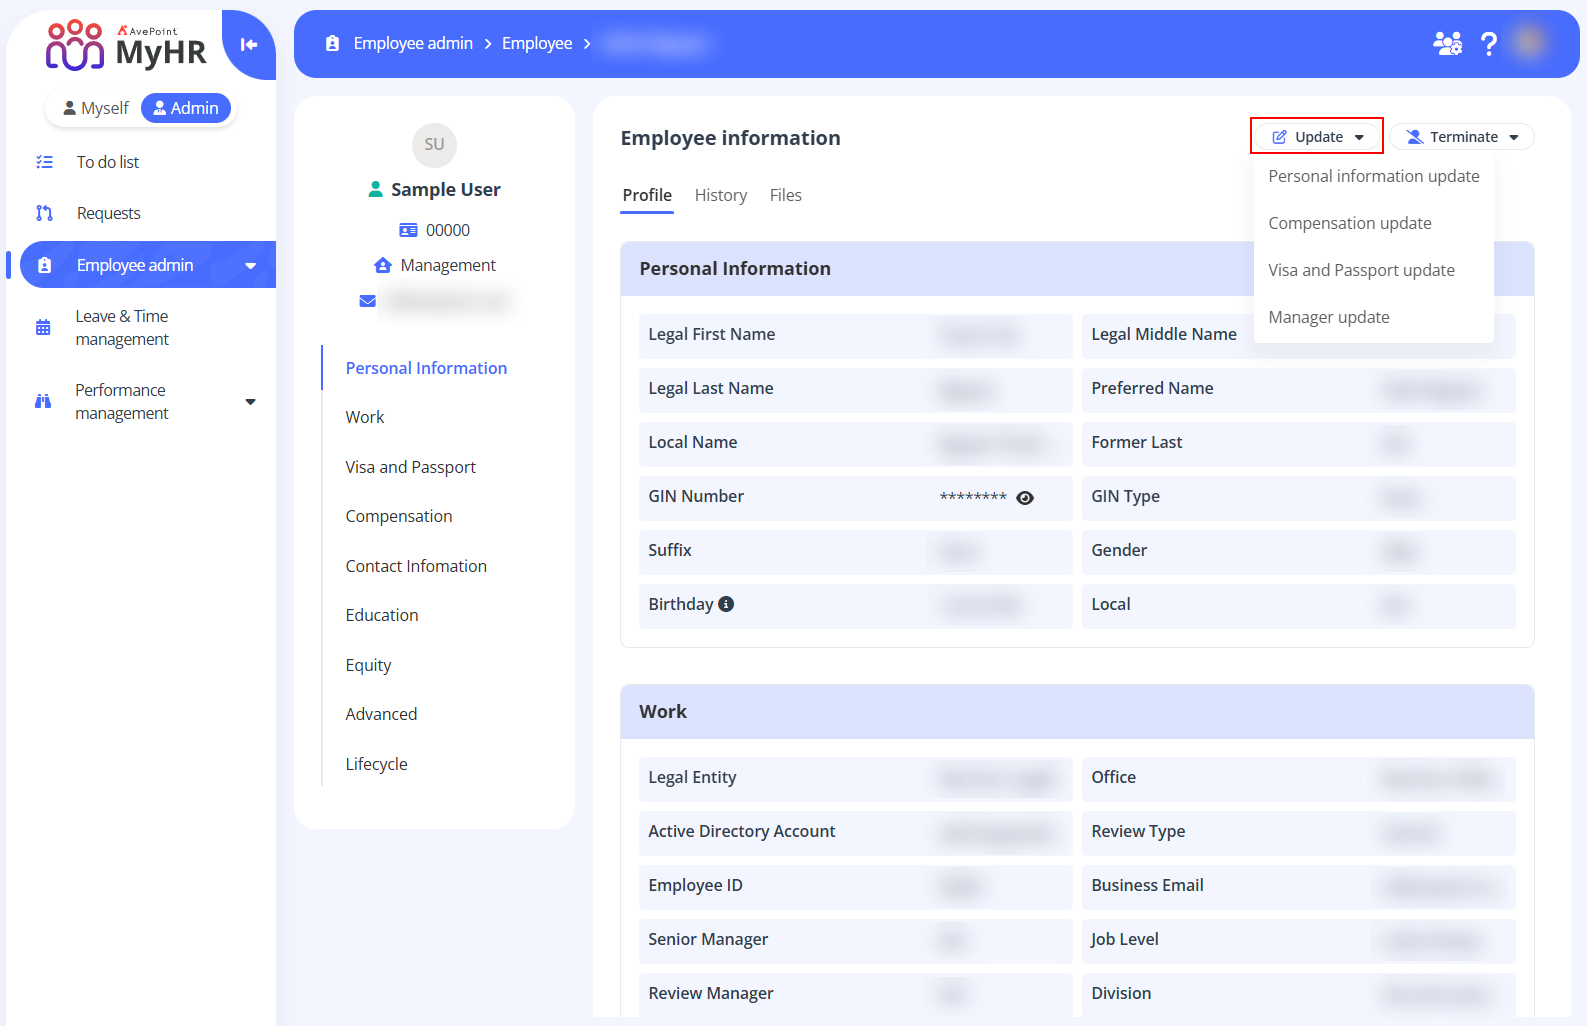Choose Manager update option
The image size is (1587, 1026).
[x=1328, y=317]
